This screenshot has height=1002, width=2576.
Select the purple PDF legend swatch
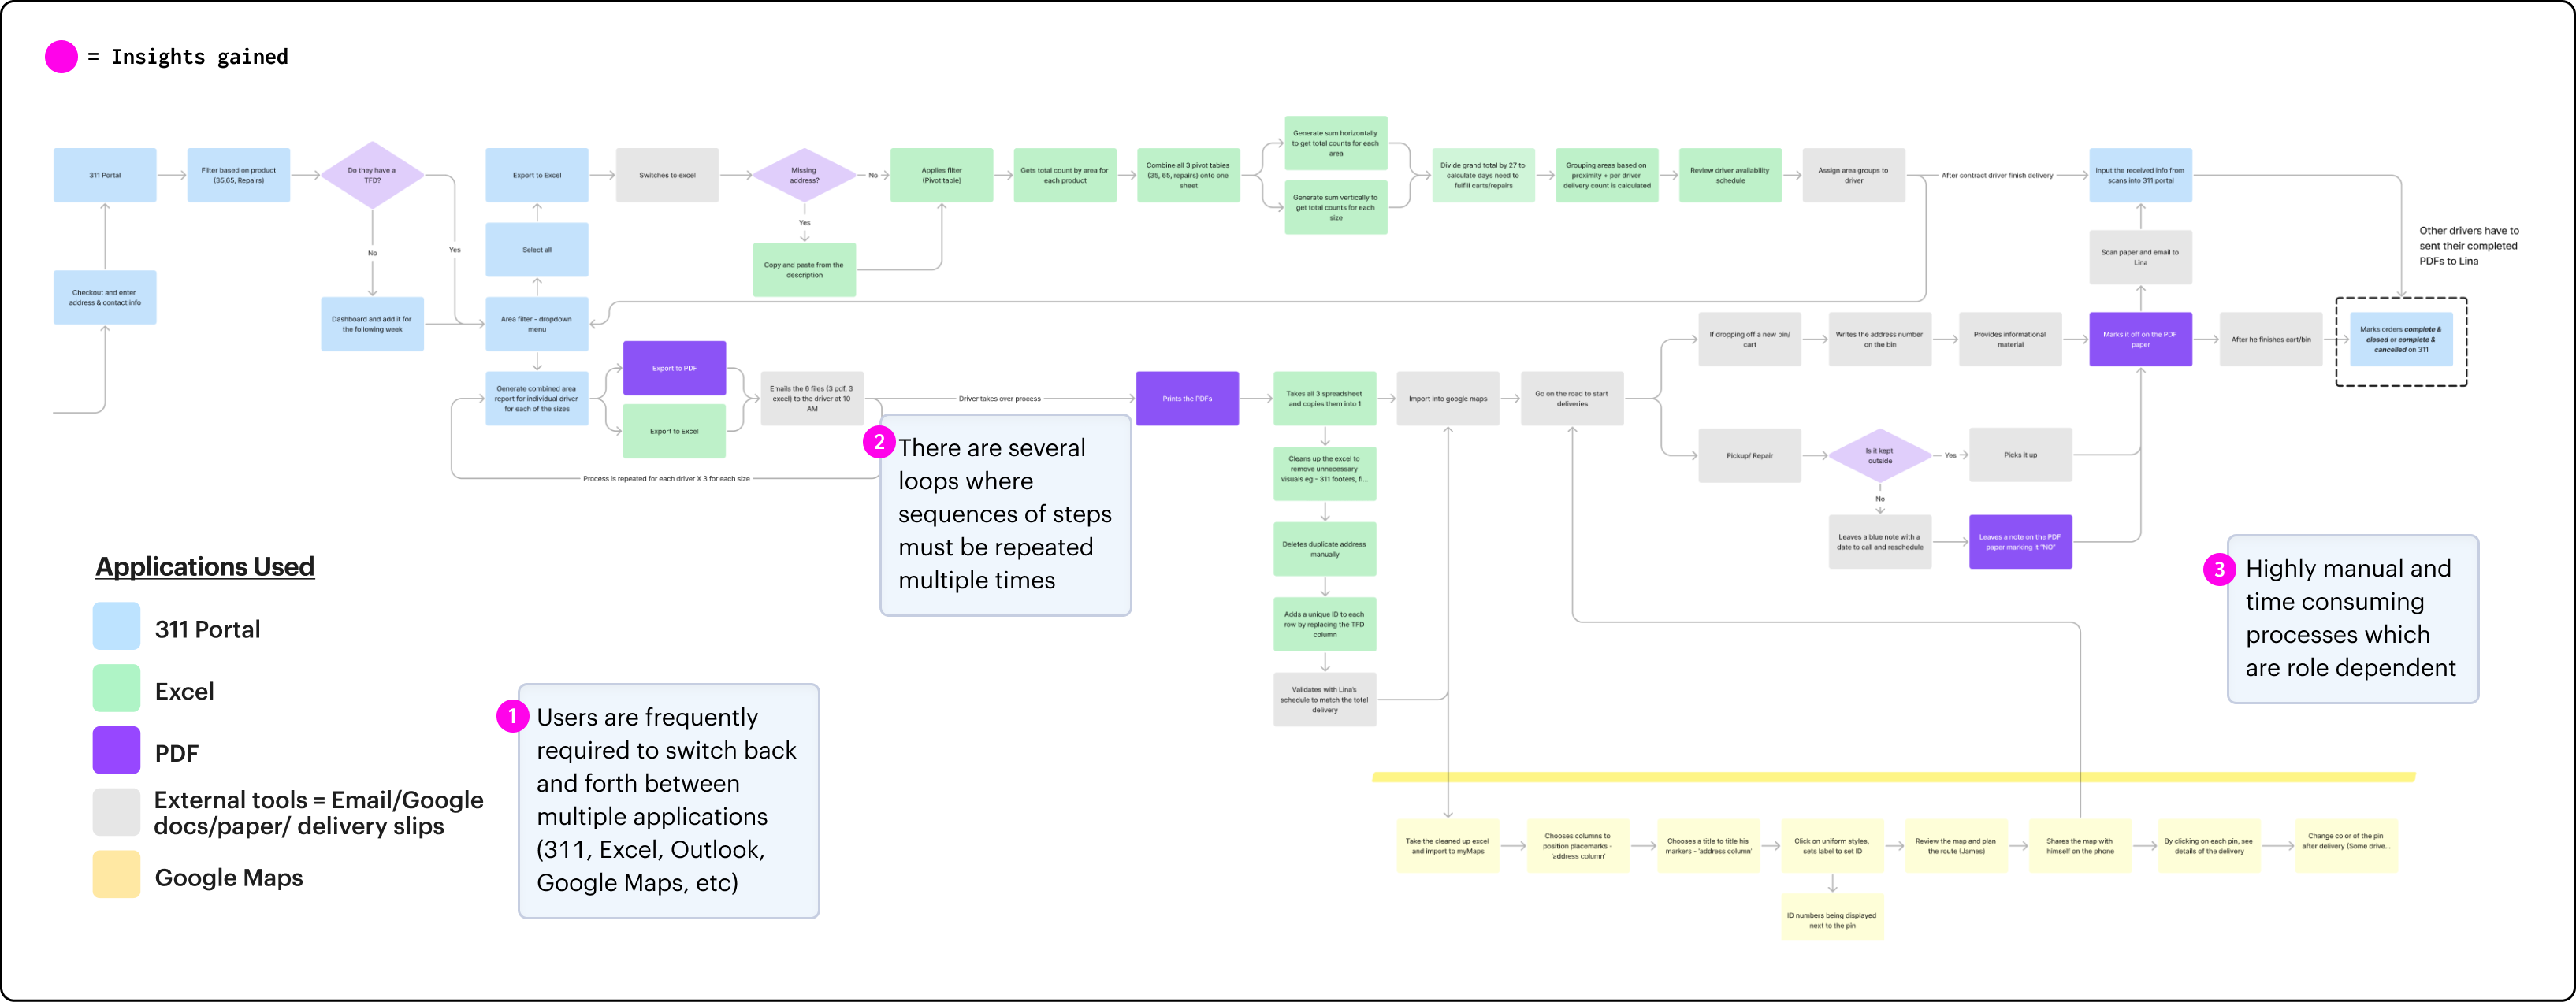coord(116,750)
